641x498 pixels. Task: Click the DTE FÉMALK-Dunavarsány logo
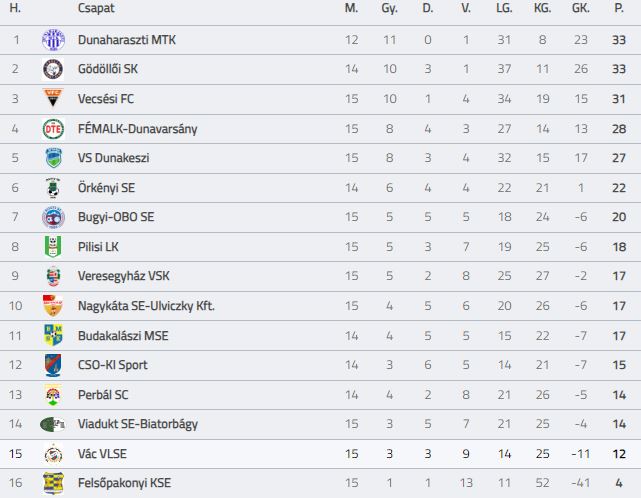coord(54,128)
